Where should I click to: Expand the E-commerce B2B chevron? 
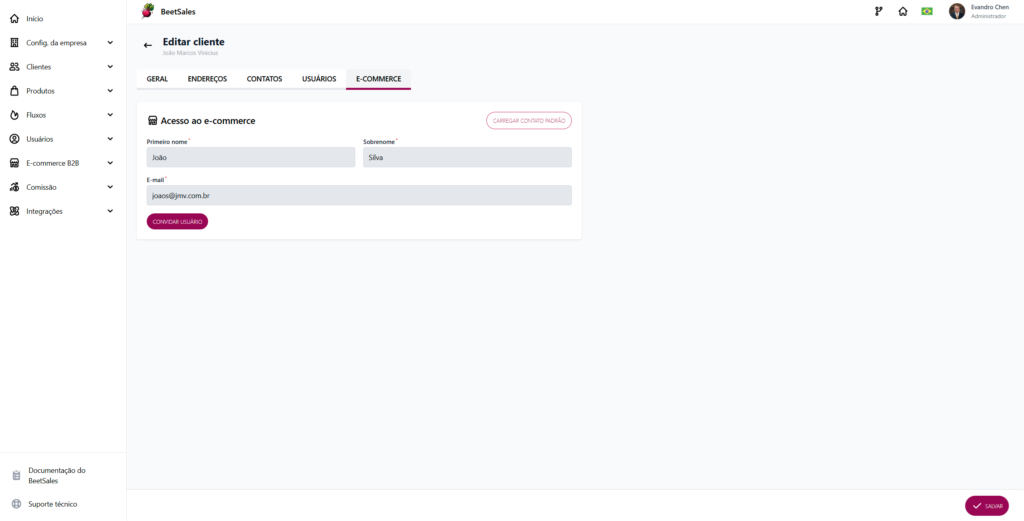pyautogui.click(x=110, y=163)
